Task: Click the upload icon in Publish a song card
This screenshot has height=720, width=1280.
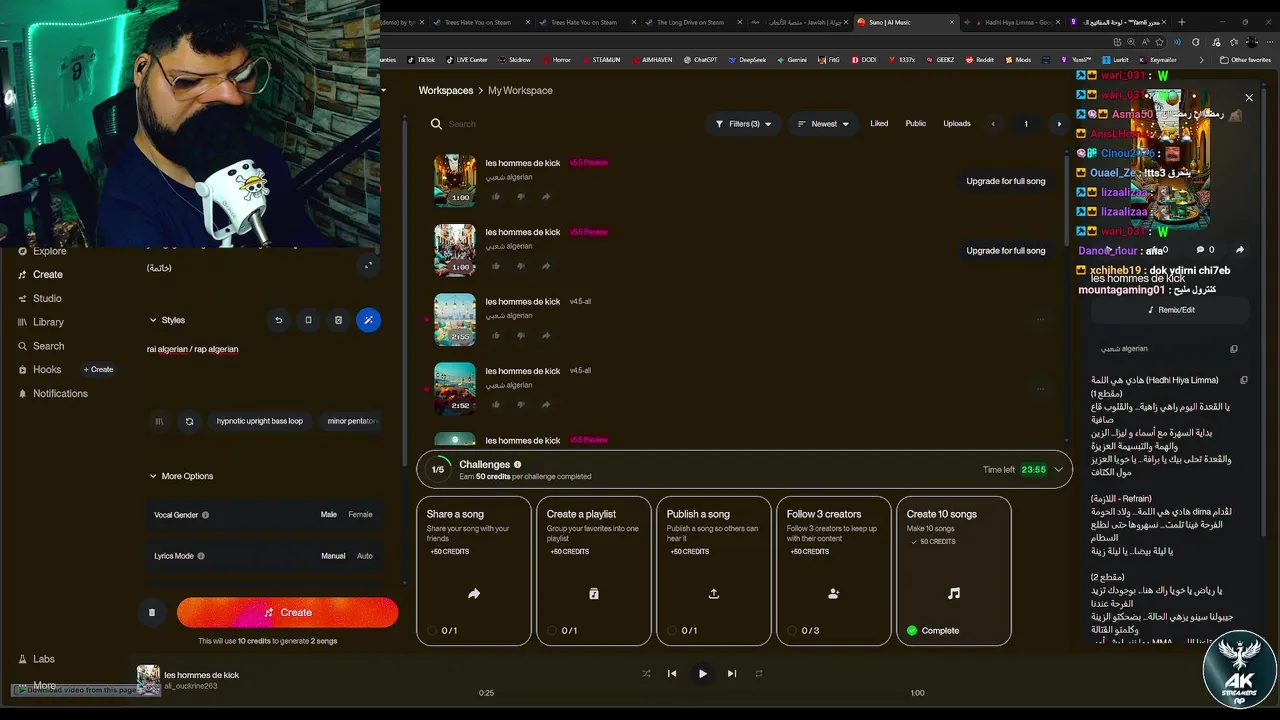Action: [714, 593]
